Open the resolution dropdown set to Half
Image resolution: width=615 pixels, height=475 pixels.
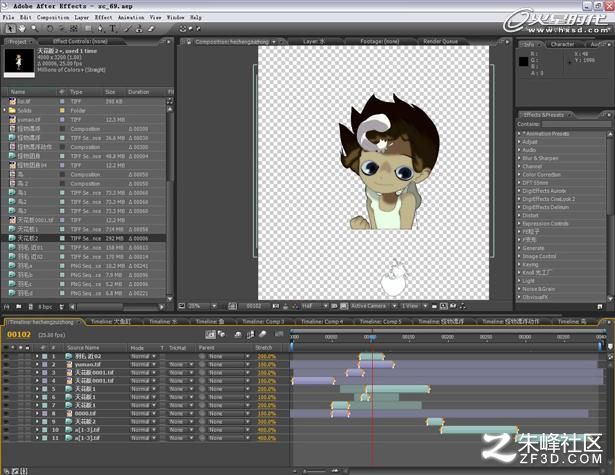[x=314, y=306]
